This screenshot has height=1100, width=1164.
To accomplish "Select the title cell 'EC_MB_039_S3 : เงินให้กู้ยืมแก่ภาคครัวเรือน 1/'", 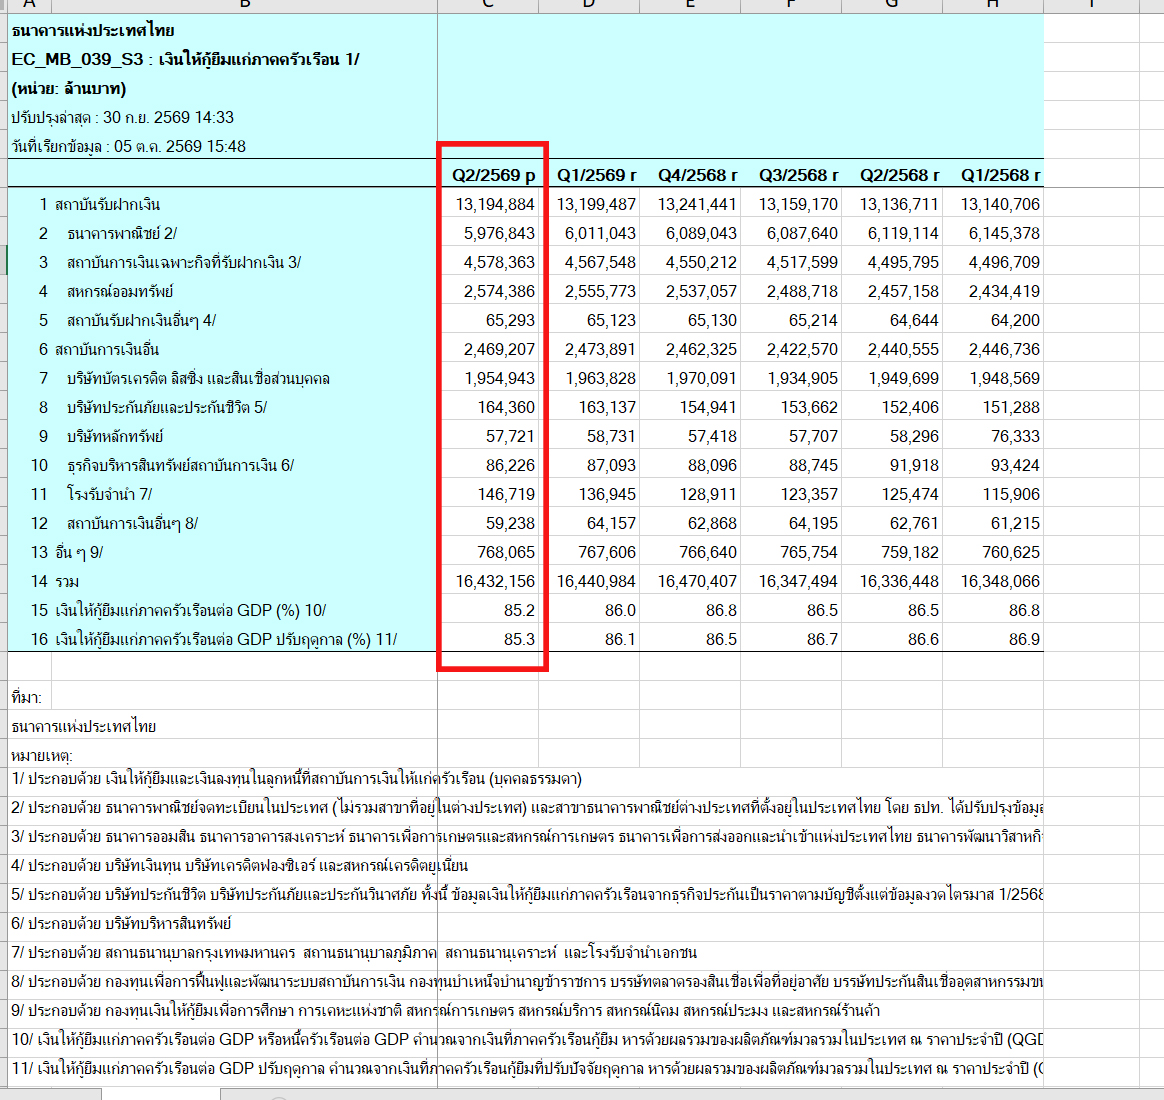I will coord(186,59).
